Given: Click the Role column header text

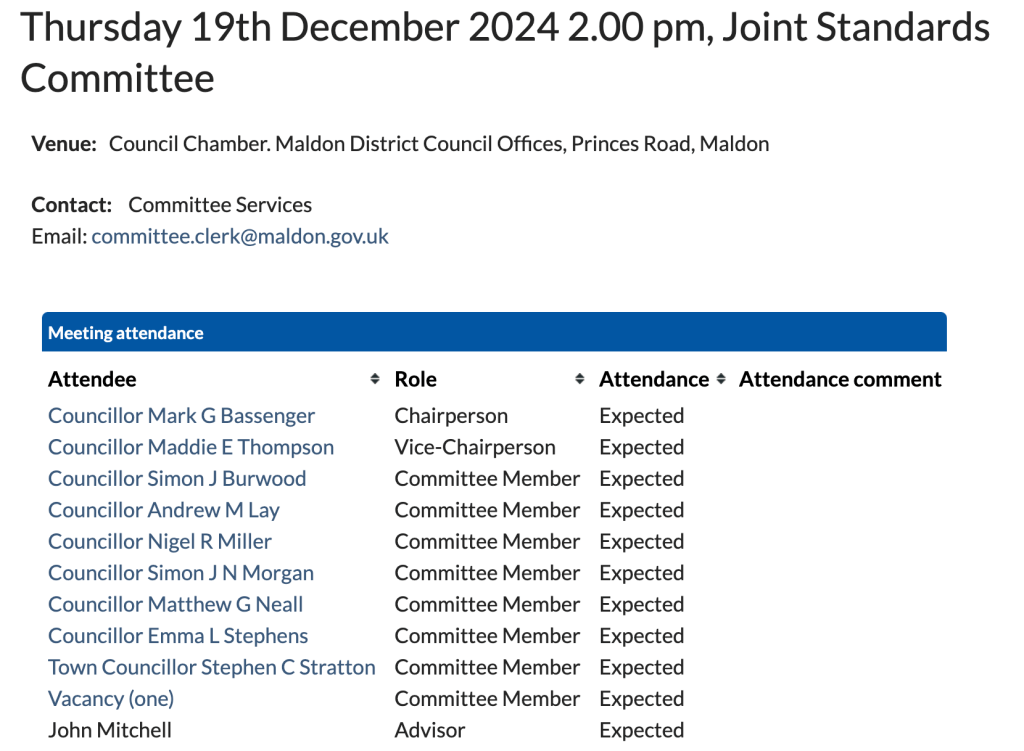Looking at the screenshot, I should click(416, 380).
